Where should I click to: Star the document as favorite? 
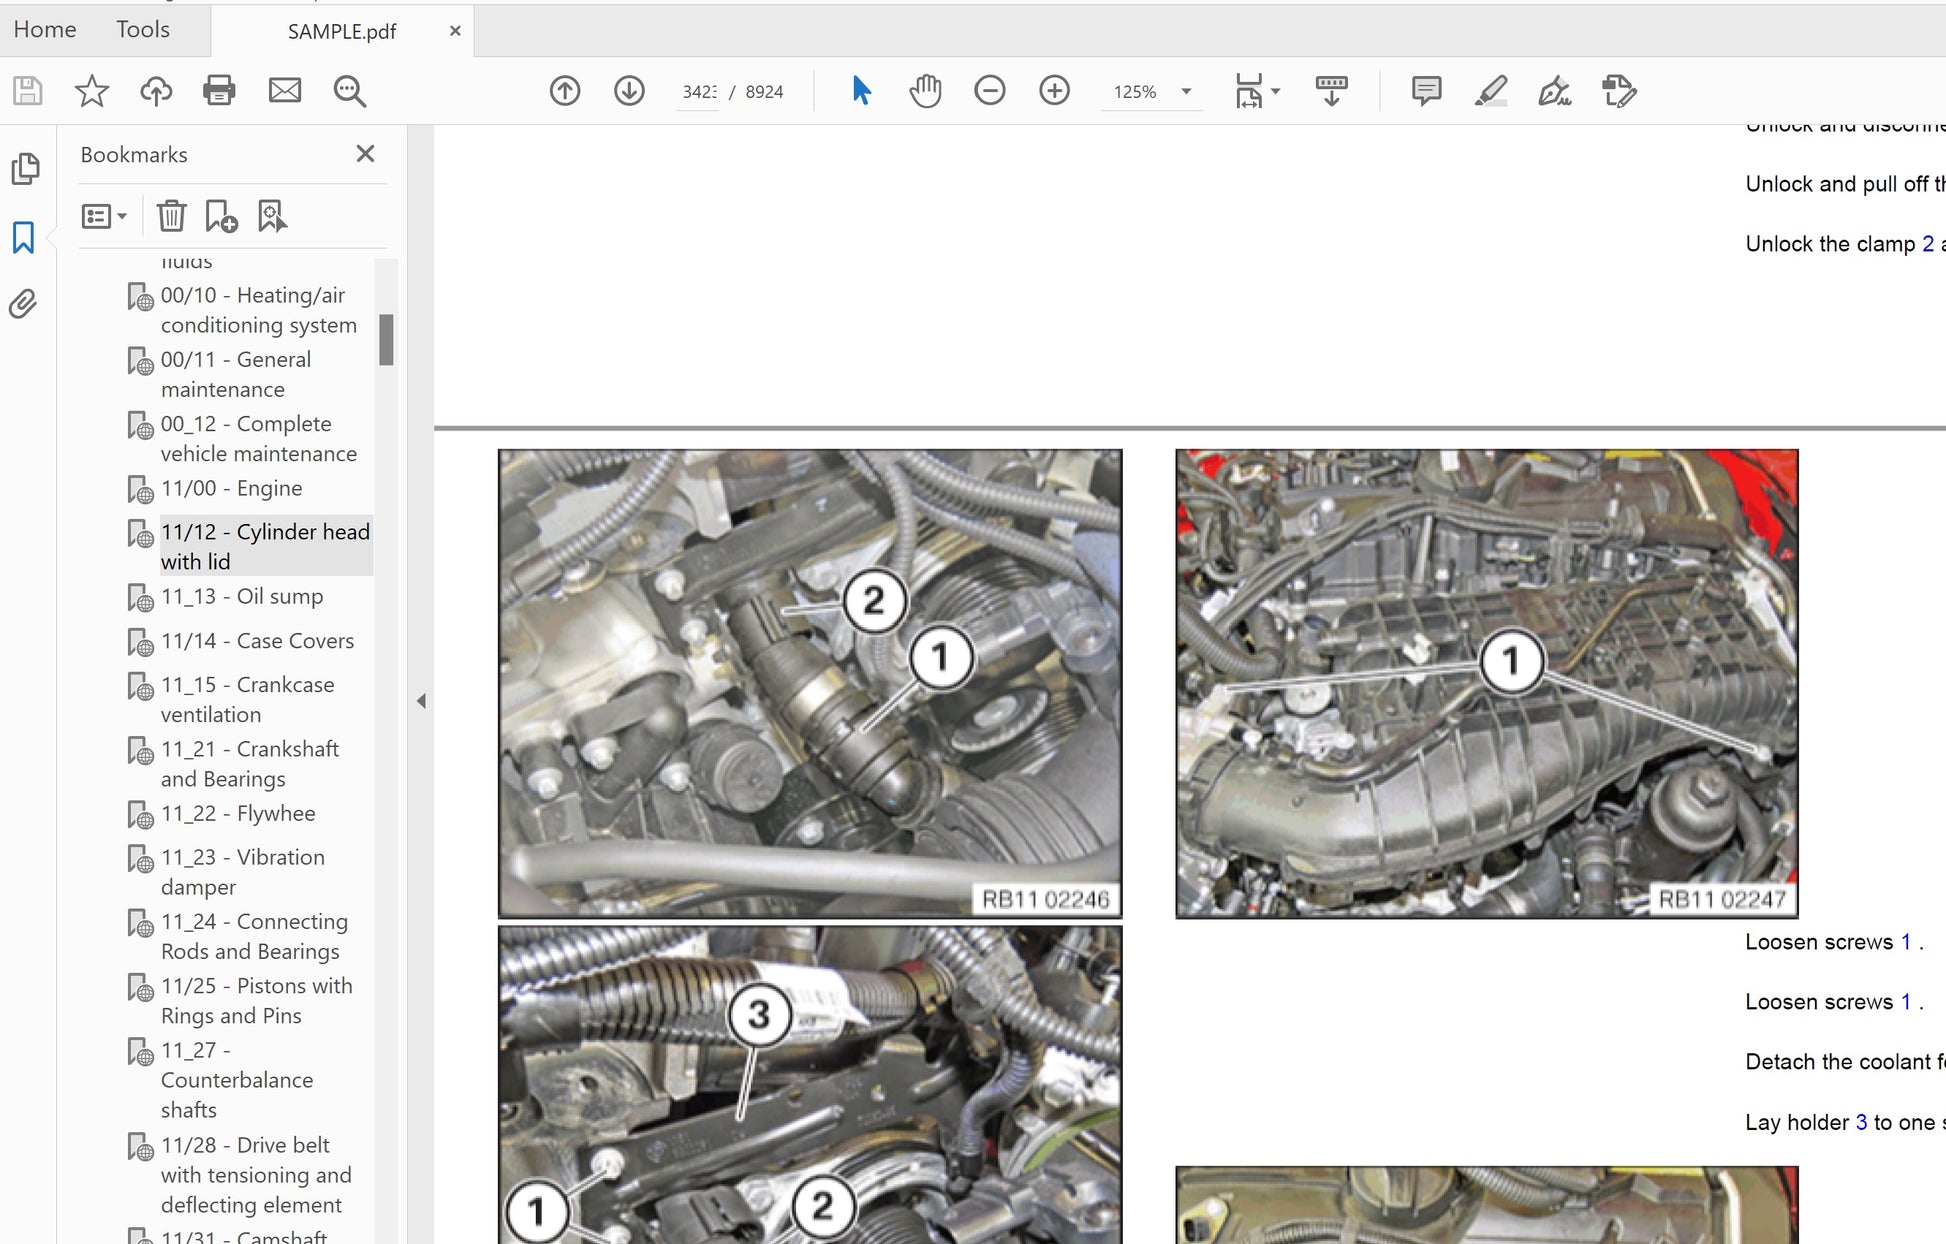click(91, 90)
